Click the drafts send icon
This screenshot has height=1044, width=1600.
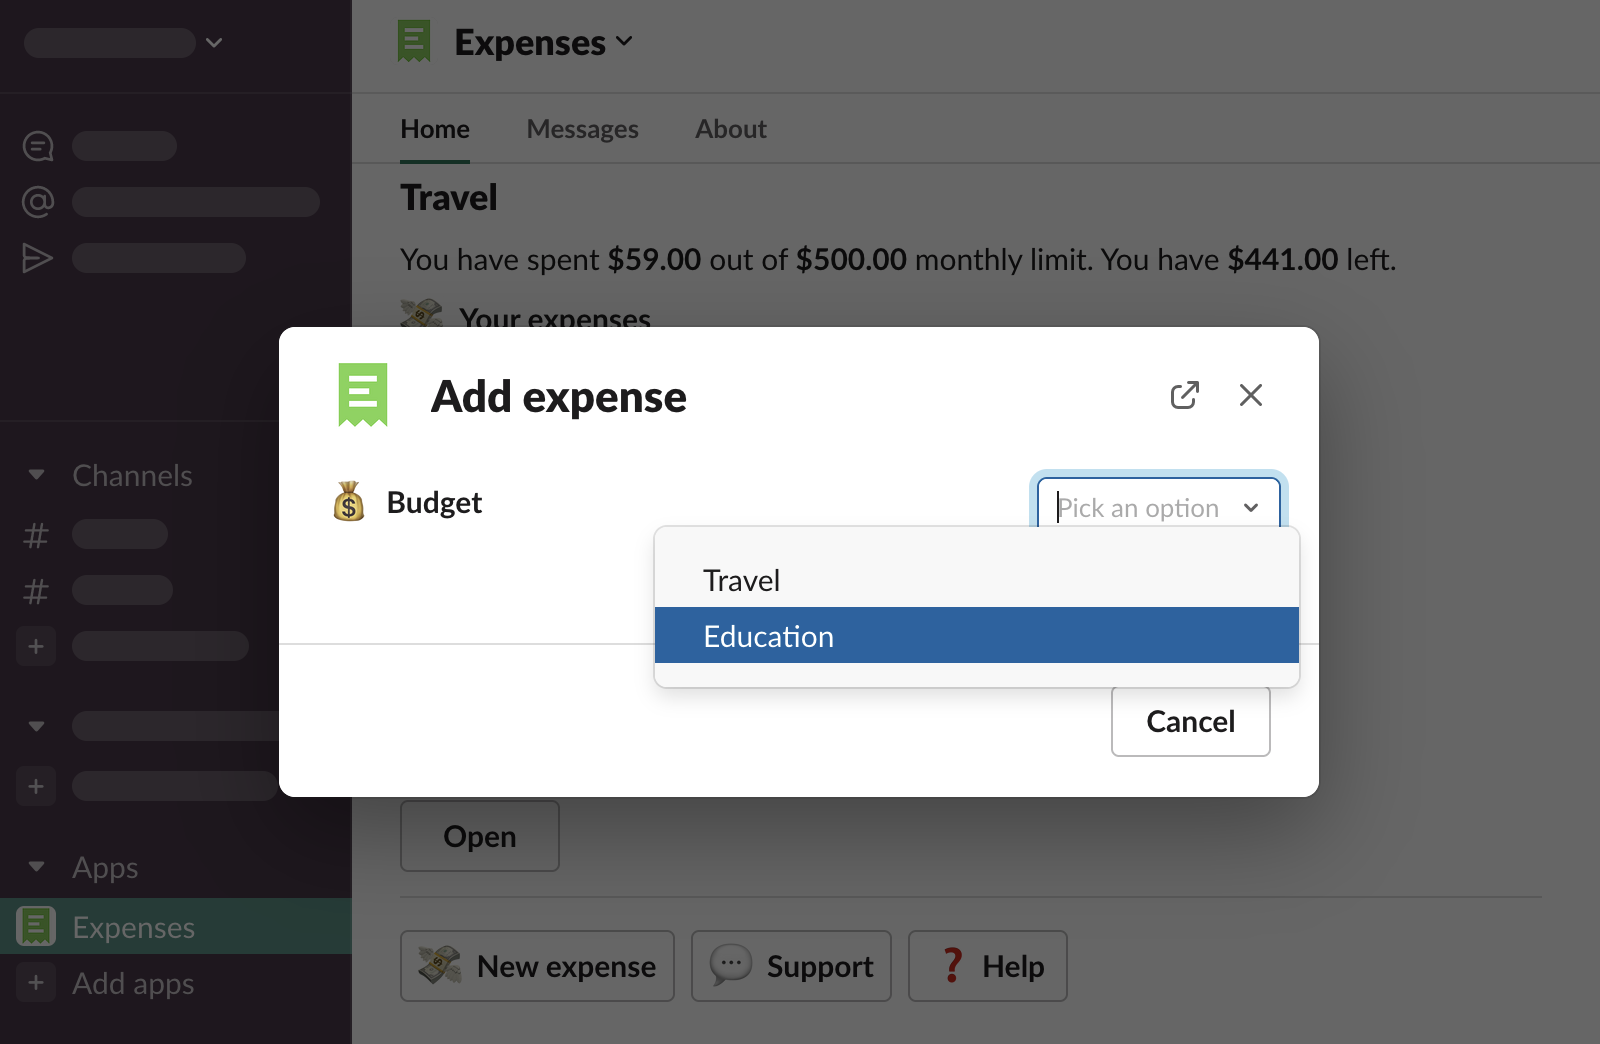click(x=38, y=258)
